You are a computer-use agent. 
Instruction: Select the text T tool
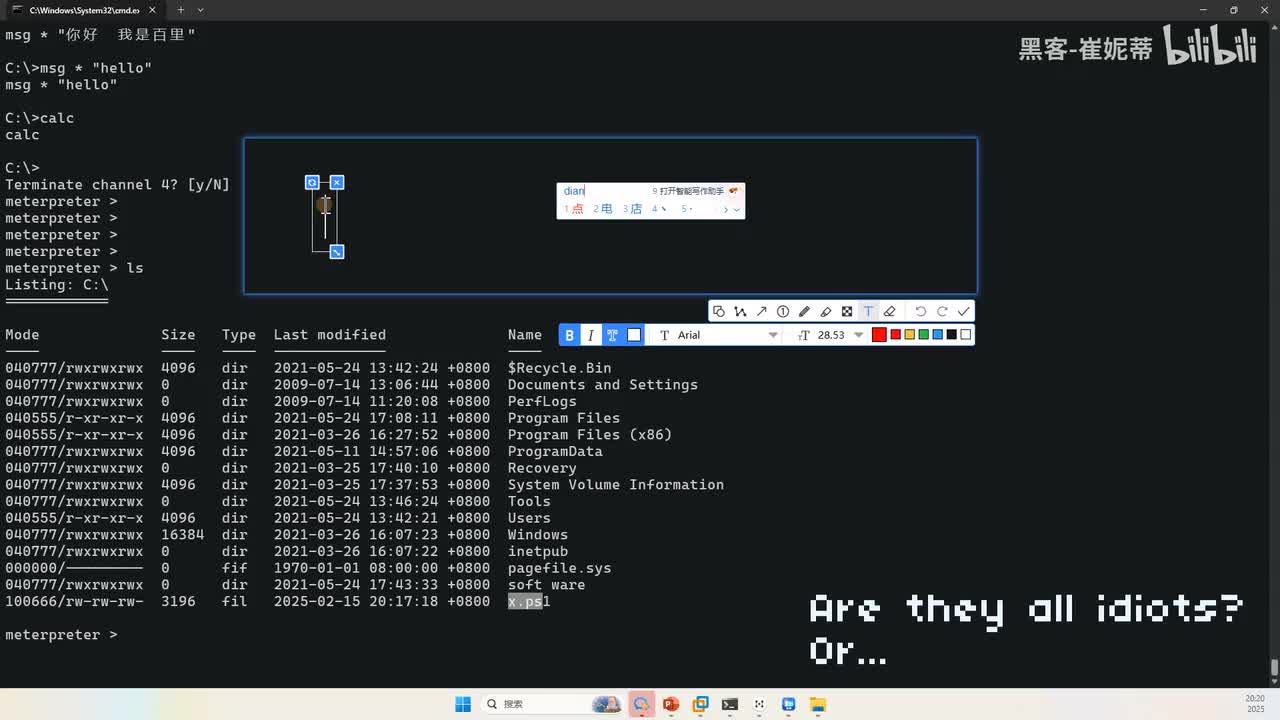pos(868,312)
